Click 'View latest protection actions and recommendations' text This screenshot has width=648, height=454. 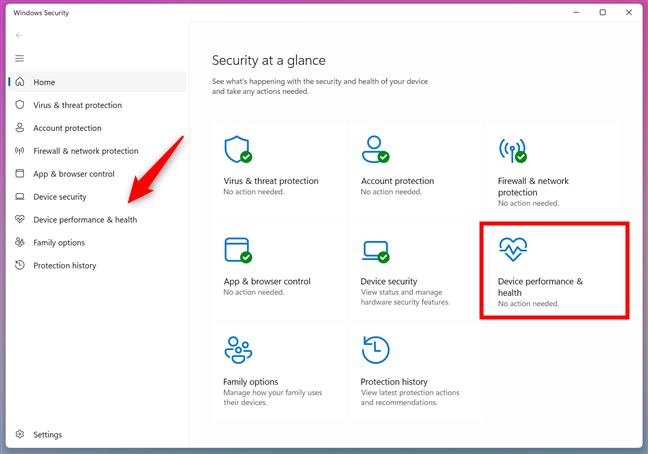(x=410, y=397)
